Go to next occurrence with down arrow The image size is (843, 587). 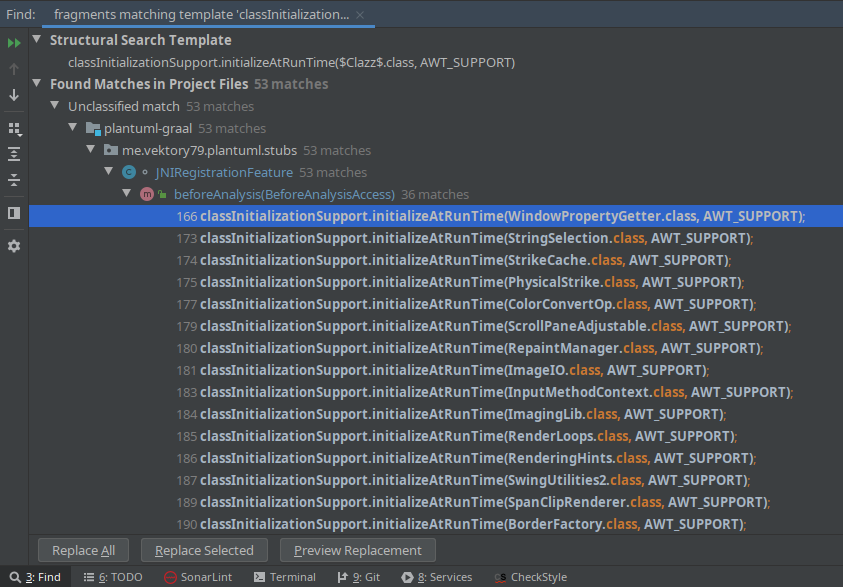14,95
